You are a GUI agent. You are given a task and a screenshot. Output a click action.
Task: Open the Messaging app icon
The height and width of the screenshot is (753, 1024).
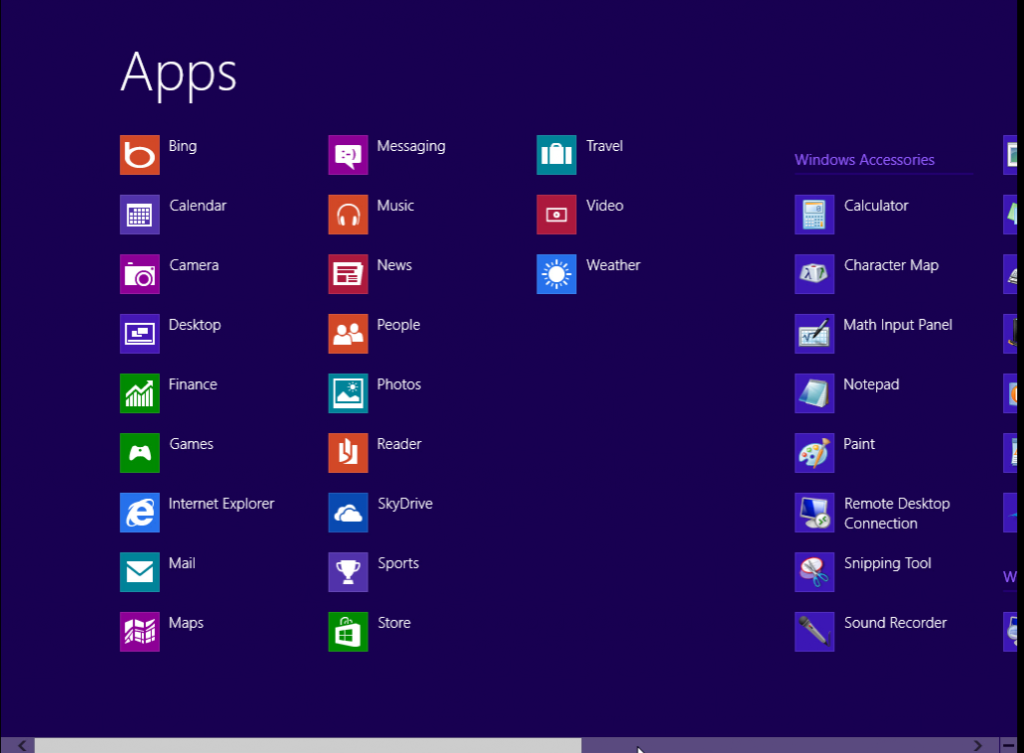click(348, 155)
